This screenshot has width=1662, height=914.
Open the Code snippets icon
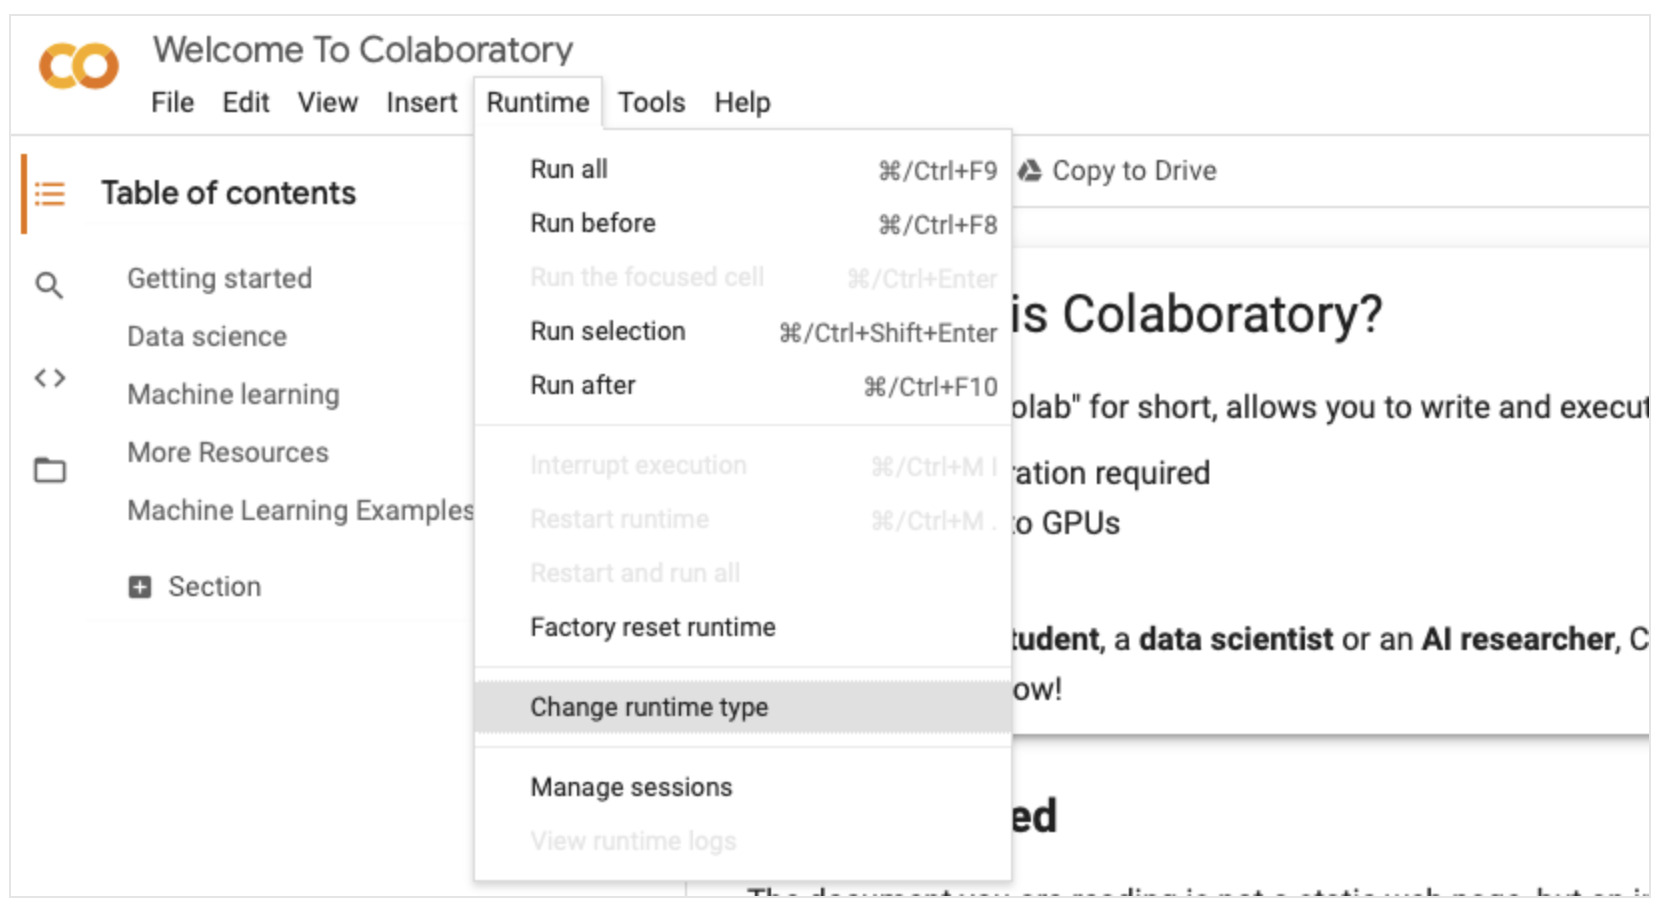pyautogui.click(x=50, y=378)
